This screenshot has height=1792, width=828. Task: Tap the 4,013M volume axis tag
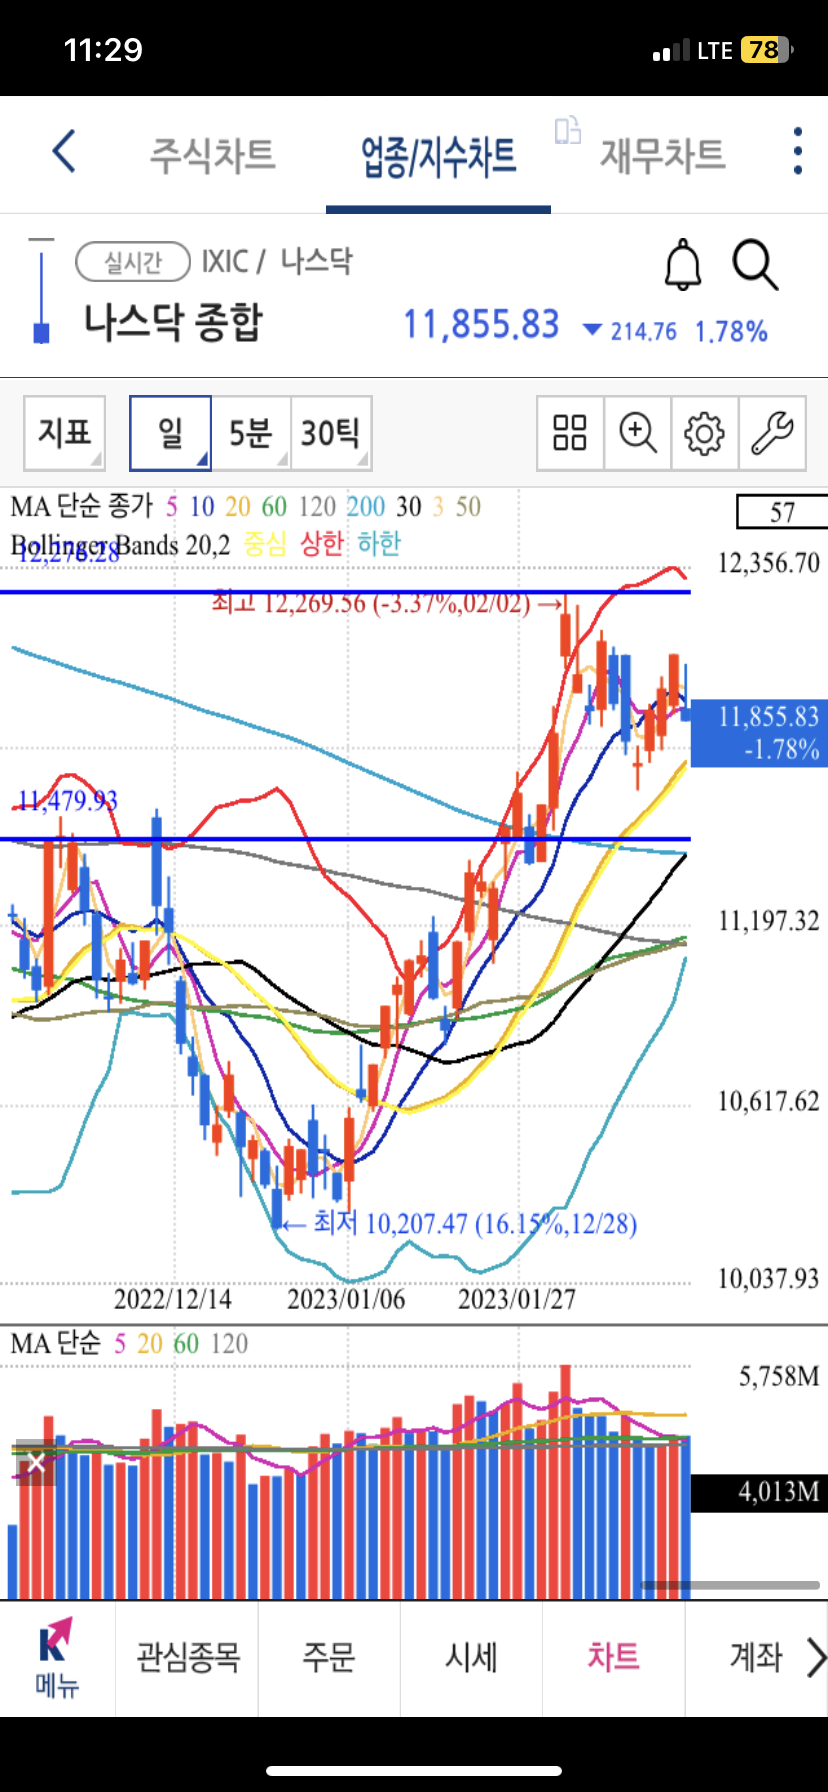(x=759, y=1492)
